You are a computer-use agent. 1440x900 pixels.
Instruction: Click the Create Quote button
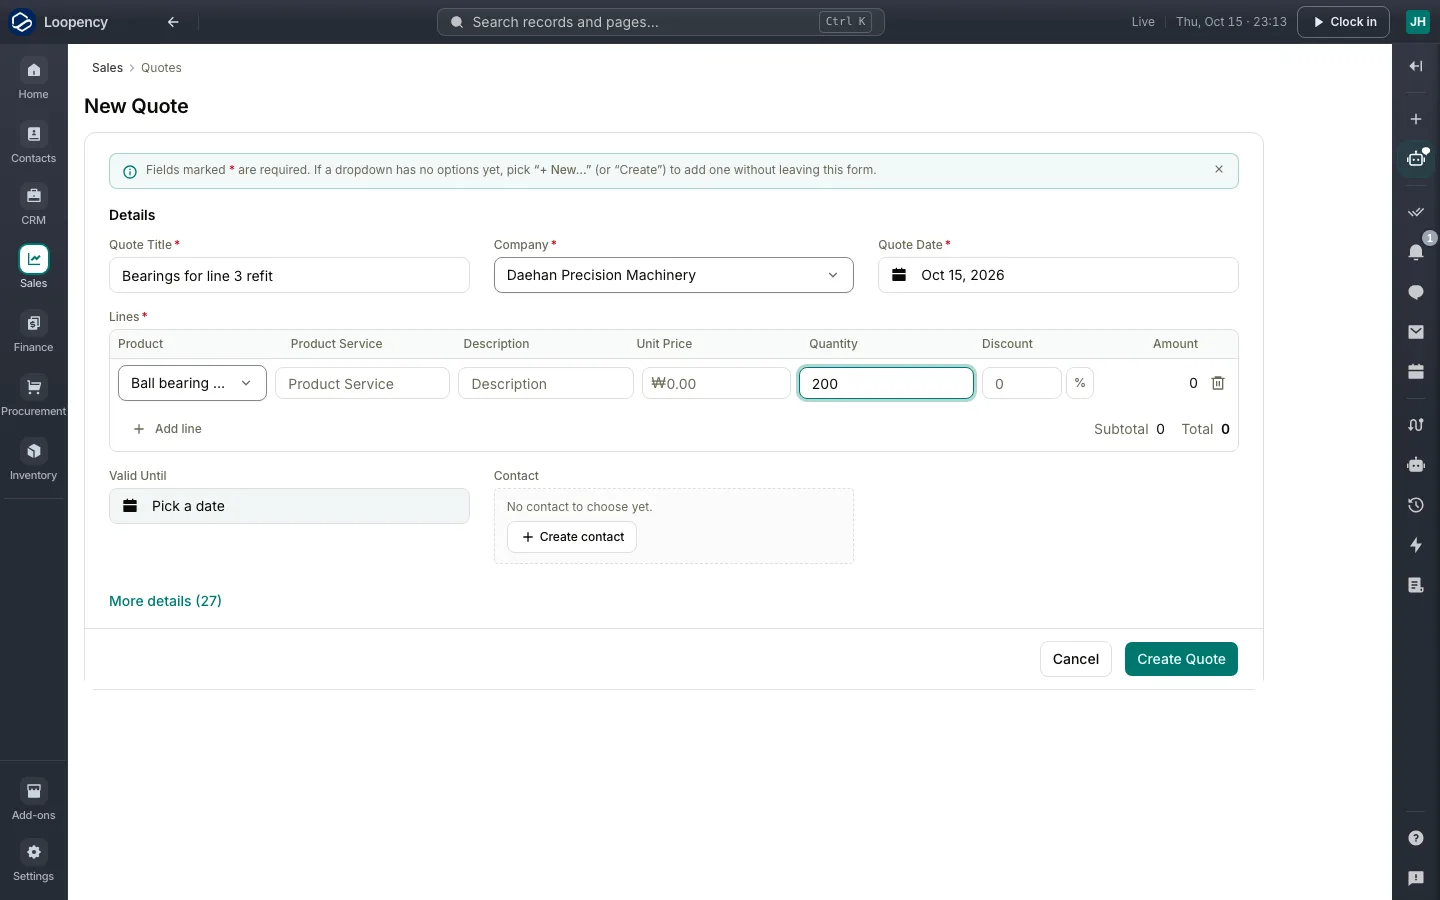click(1181, 659)
